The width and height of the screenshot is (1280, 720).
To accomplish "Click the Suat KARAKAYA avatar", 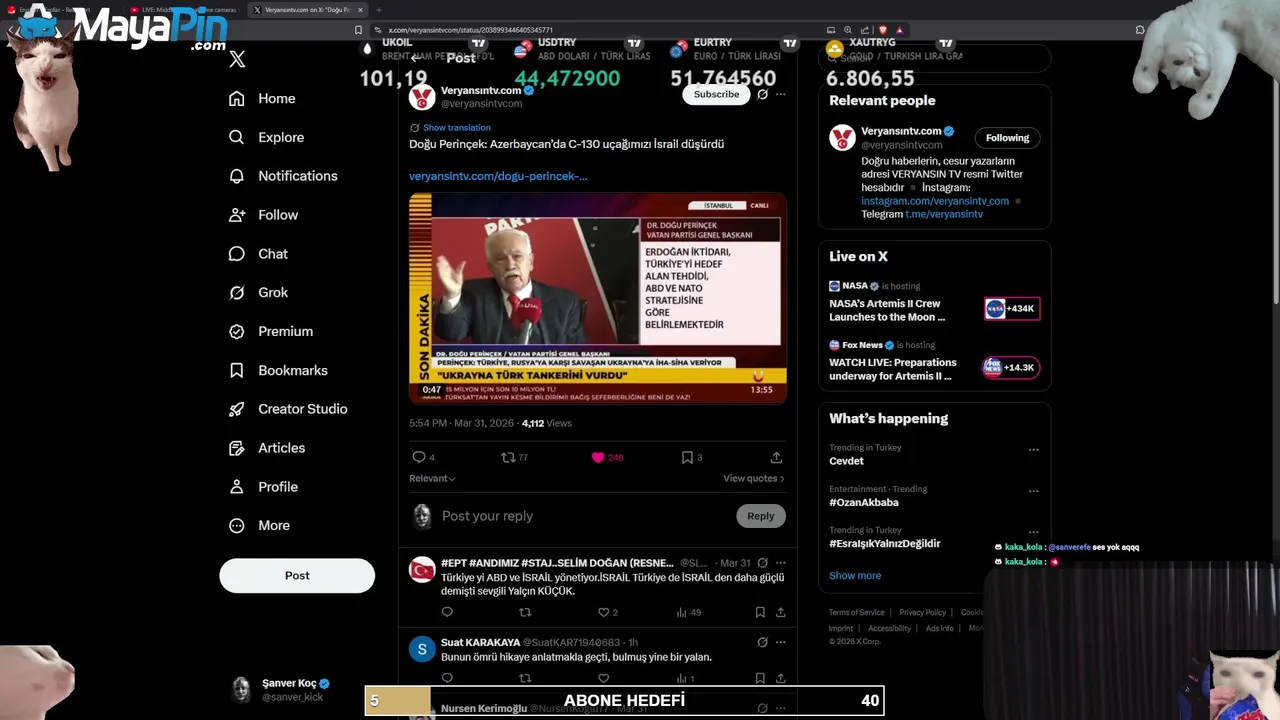I will click(x=422, y=650).
